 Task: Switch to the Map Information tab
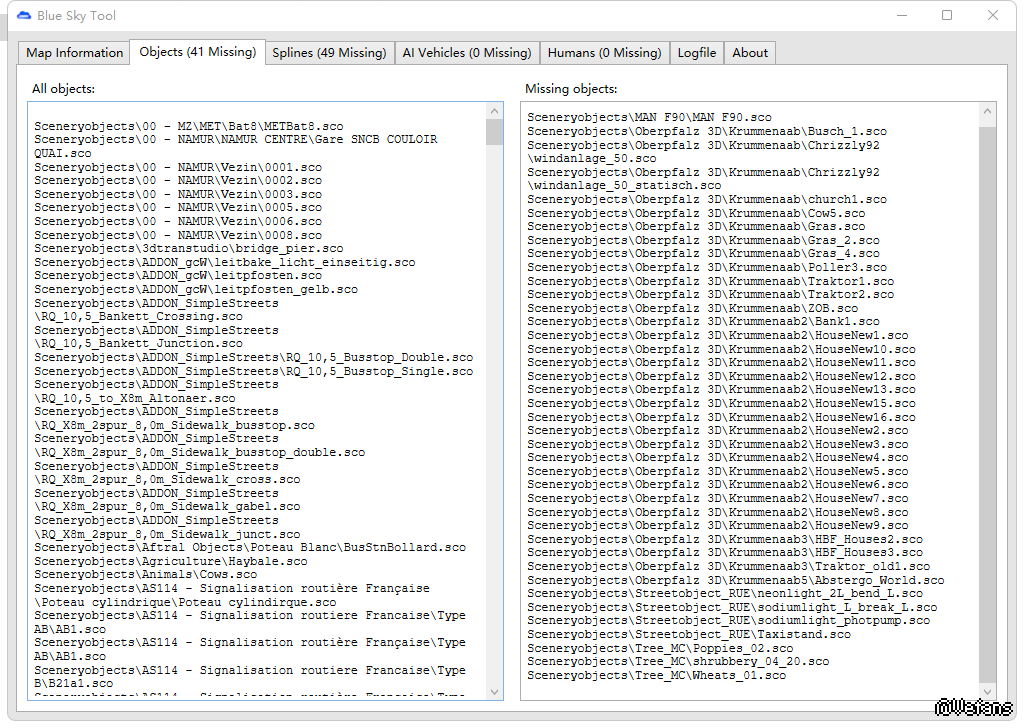tap(75, 53)
